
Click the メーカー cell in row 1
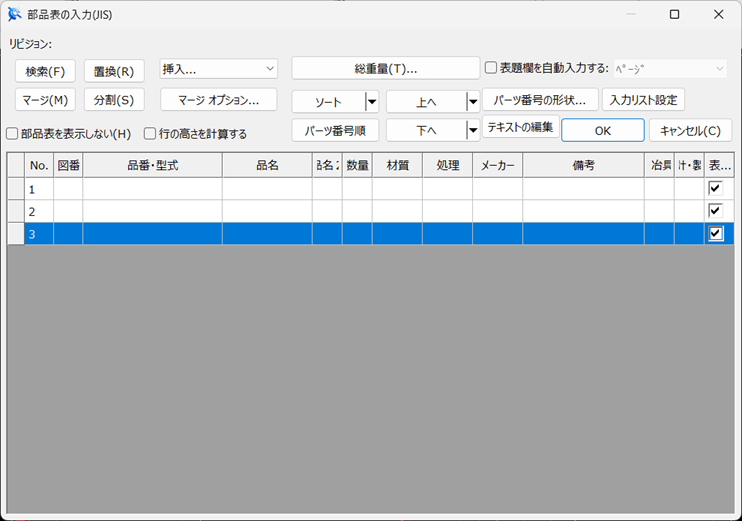point(498,189)
